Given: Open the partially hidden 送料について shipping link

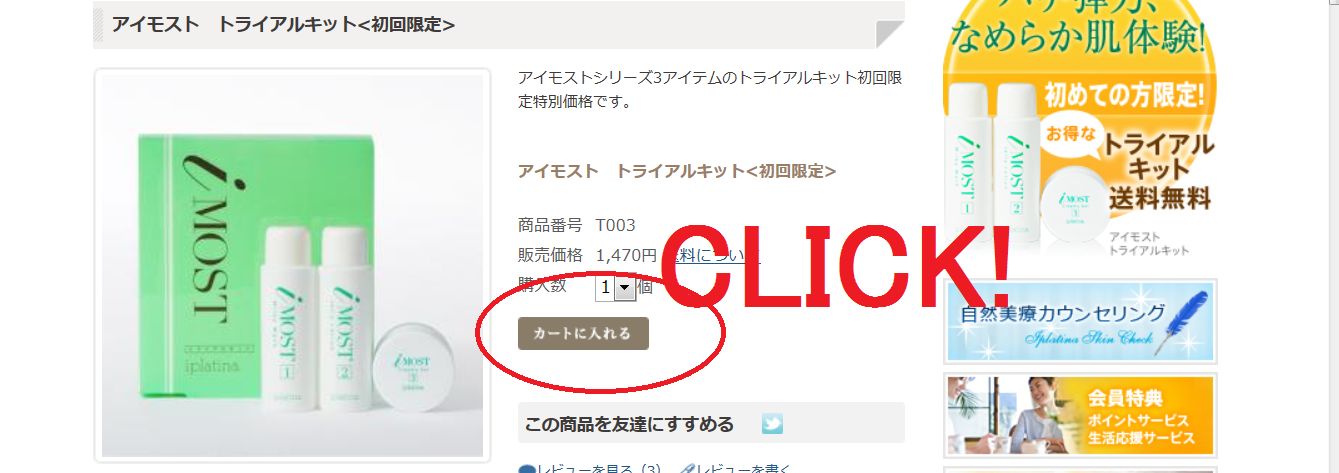Looking at the screenshot, I should coord(715,255).
